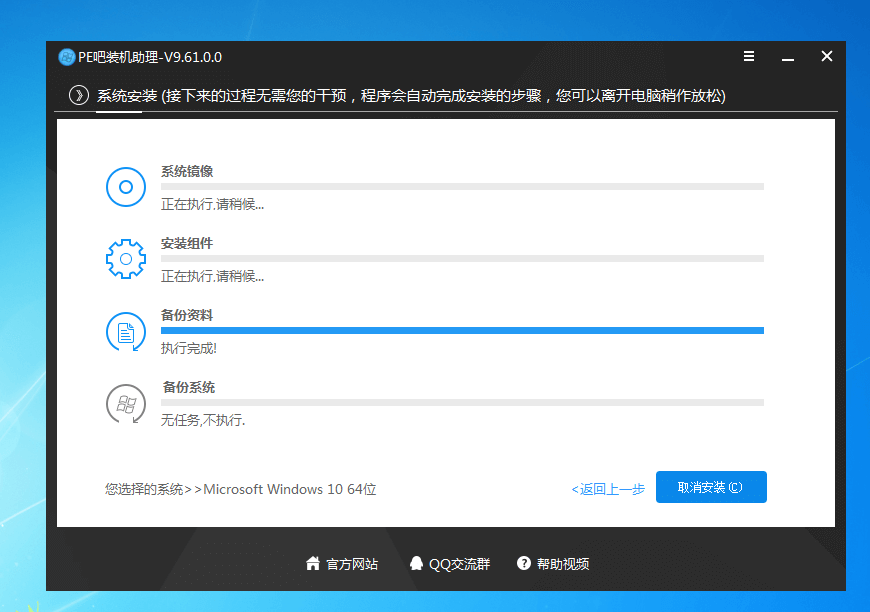Click 正在执行,请稍候... under 系统镜像
The image size is (870, 612).
pos(213,204)
